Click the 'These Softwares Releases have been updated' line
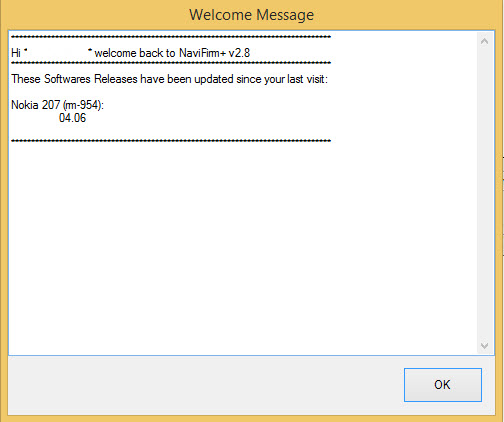The height and width of the screenshot is (422, 504). 170,79
